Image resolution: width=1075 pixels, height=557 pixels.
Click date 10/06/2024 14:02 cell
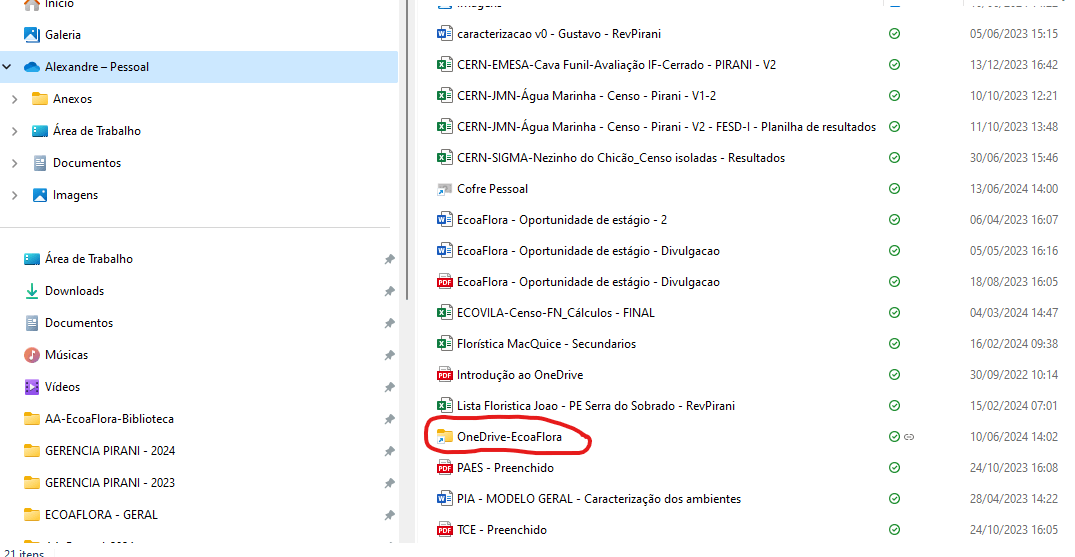[1013, 436]
